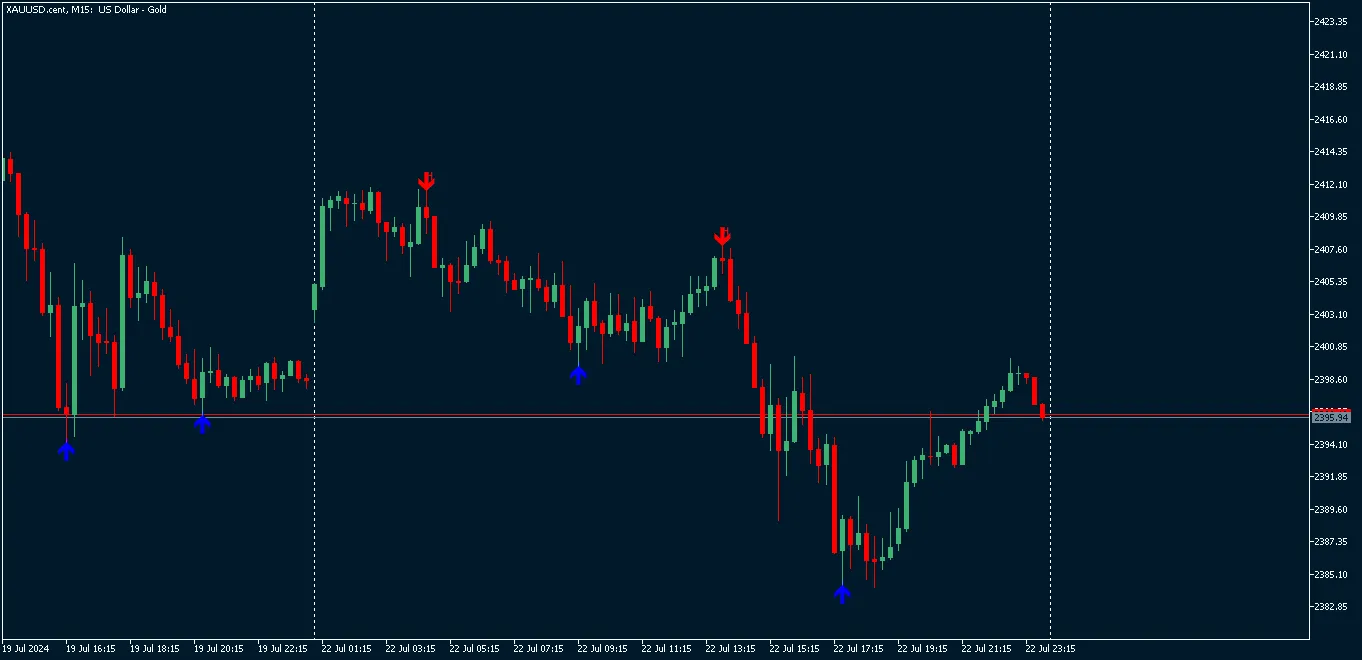
Task: Click the blue buy arrow near 22 Jul 17:15
Action: pyautogui.click(x=842, y=594)
